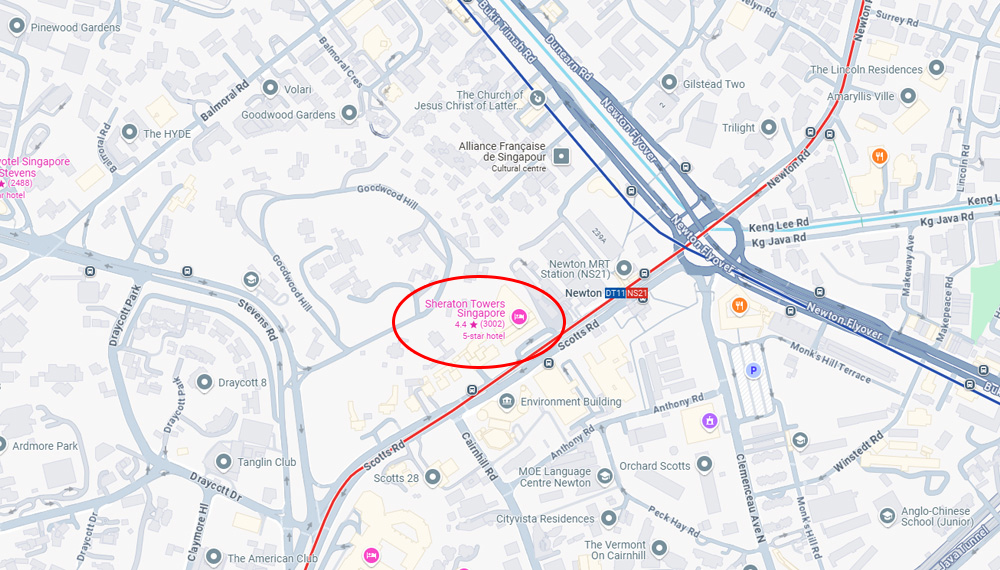
Task: Select the MOE Language Centre Newton icon
Action: click(x=605, y=476)
